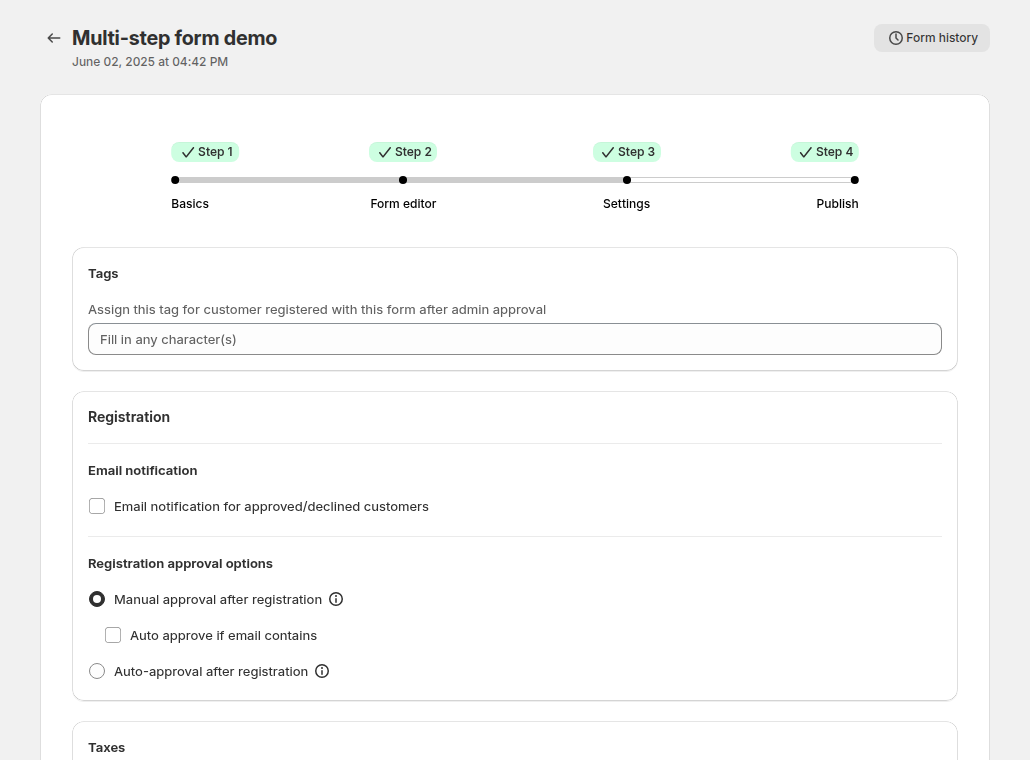Screen dimensions: 1030x760
Task: Click the Form editor step label
Action: pyautogui.click(x=403, y=204)
